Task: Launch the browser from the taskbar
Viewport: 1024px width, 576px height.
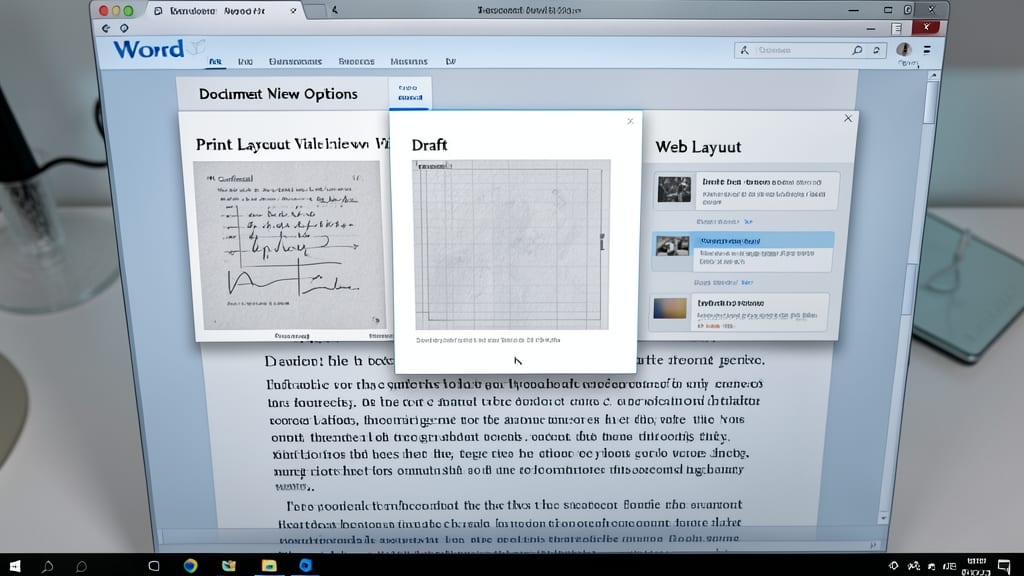Action: tap(190, 565)
